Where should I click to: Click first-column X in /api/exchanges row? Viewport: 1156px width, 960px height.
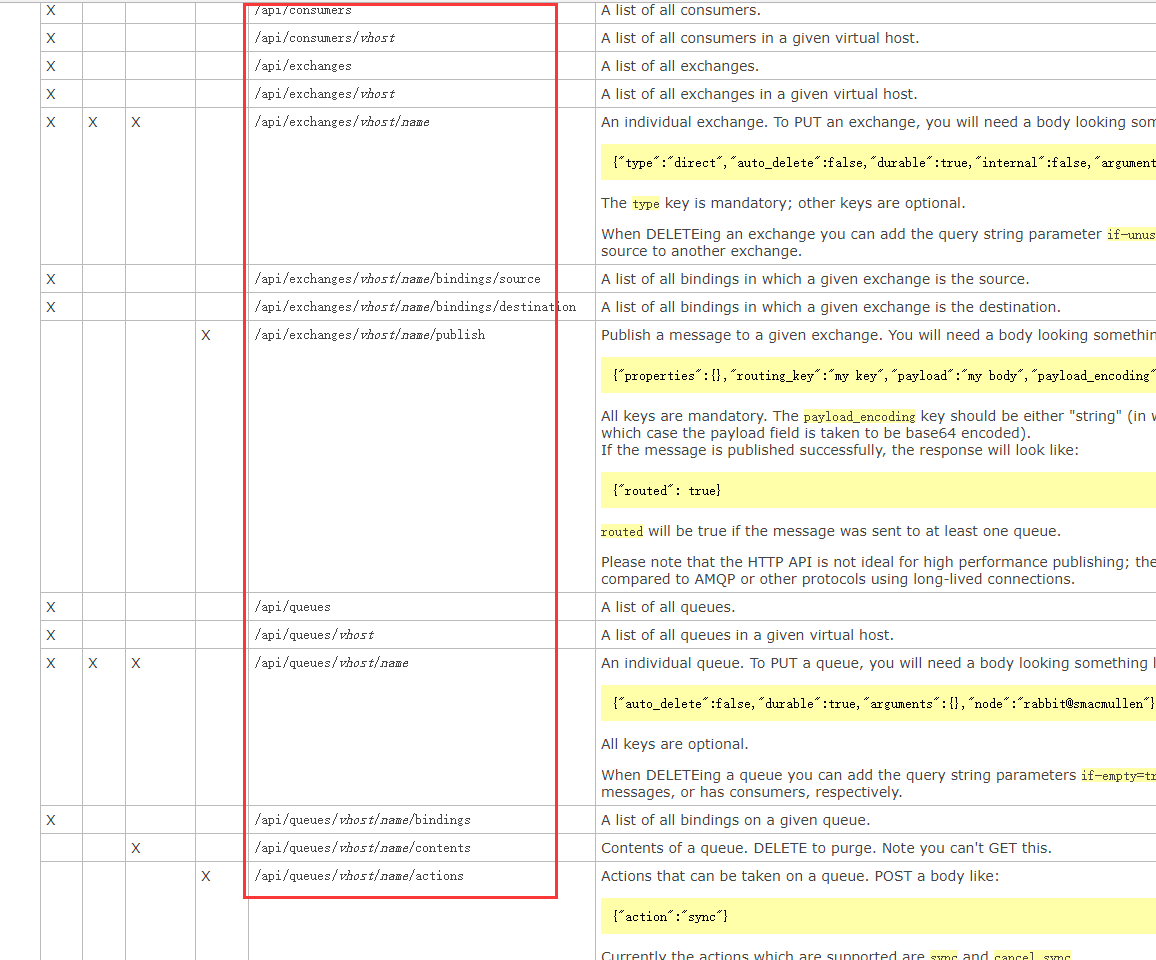(51, 66)
